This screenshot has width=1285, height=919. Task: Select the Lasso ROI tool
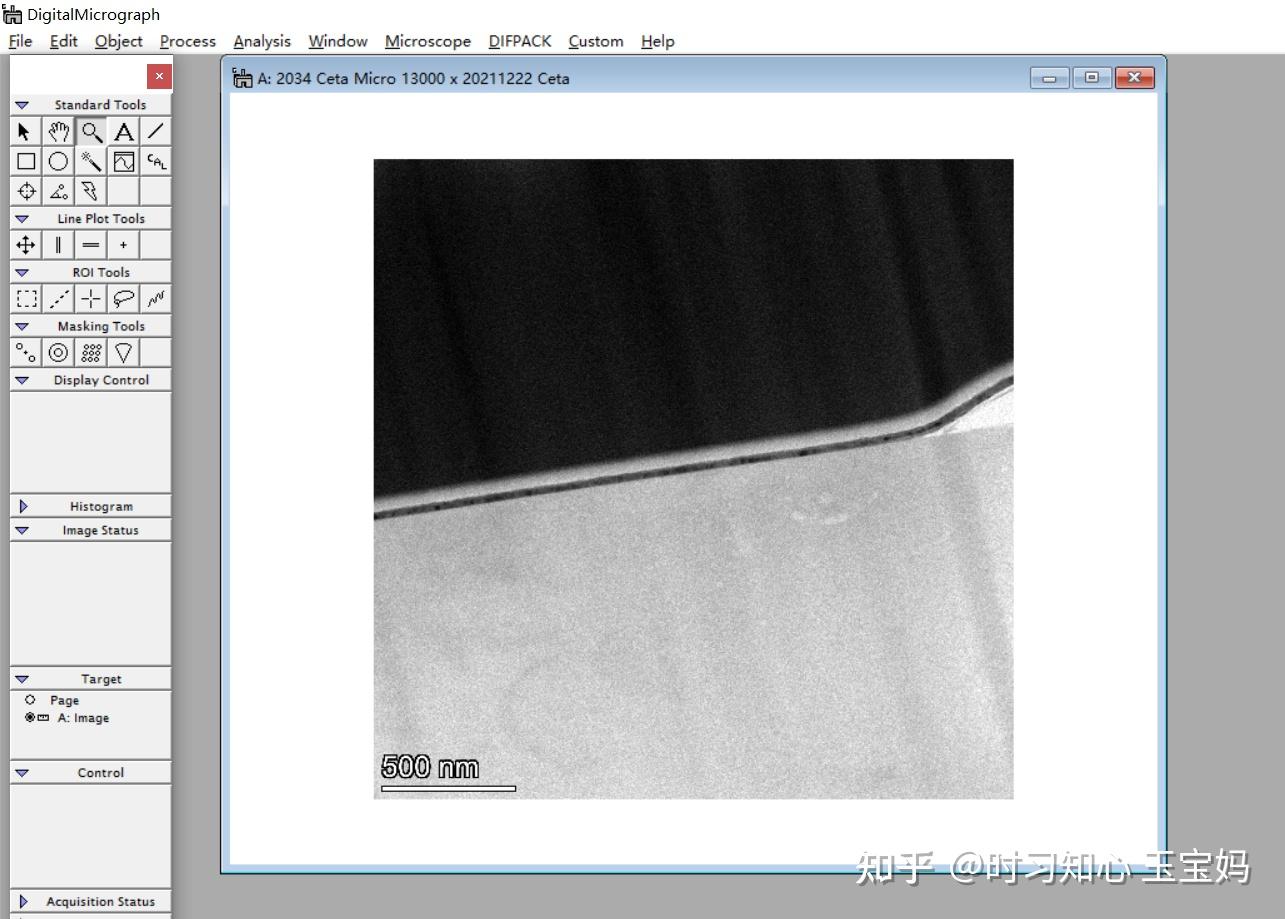point(122,297)
